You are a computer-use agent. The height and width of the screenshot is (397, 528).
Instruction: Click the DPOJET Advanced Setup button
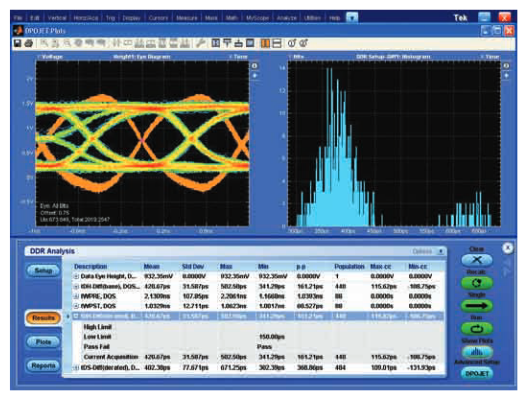click(x=476, y=373)
